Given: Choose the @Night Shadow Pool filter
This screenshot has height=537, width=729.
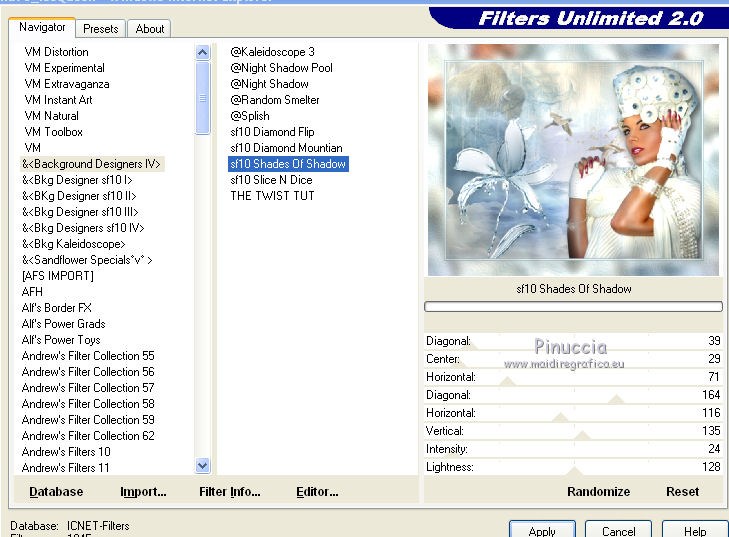Looking at the screenshot, I should (281, 68).
